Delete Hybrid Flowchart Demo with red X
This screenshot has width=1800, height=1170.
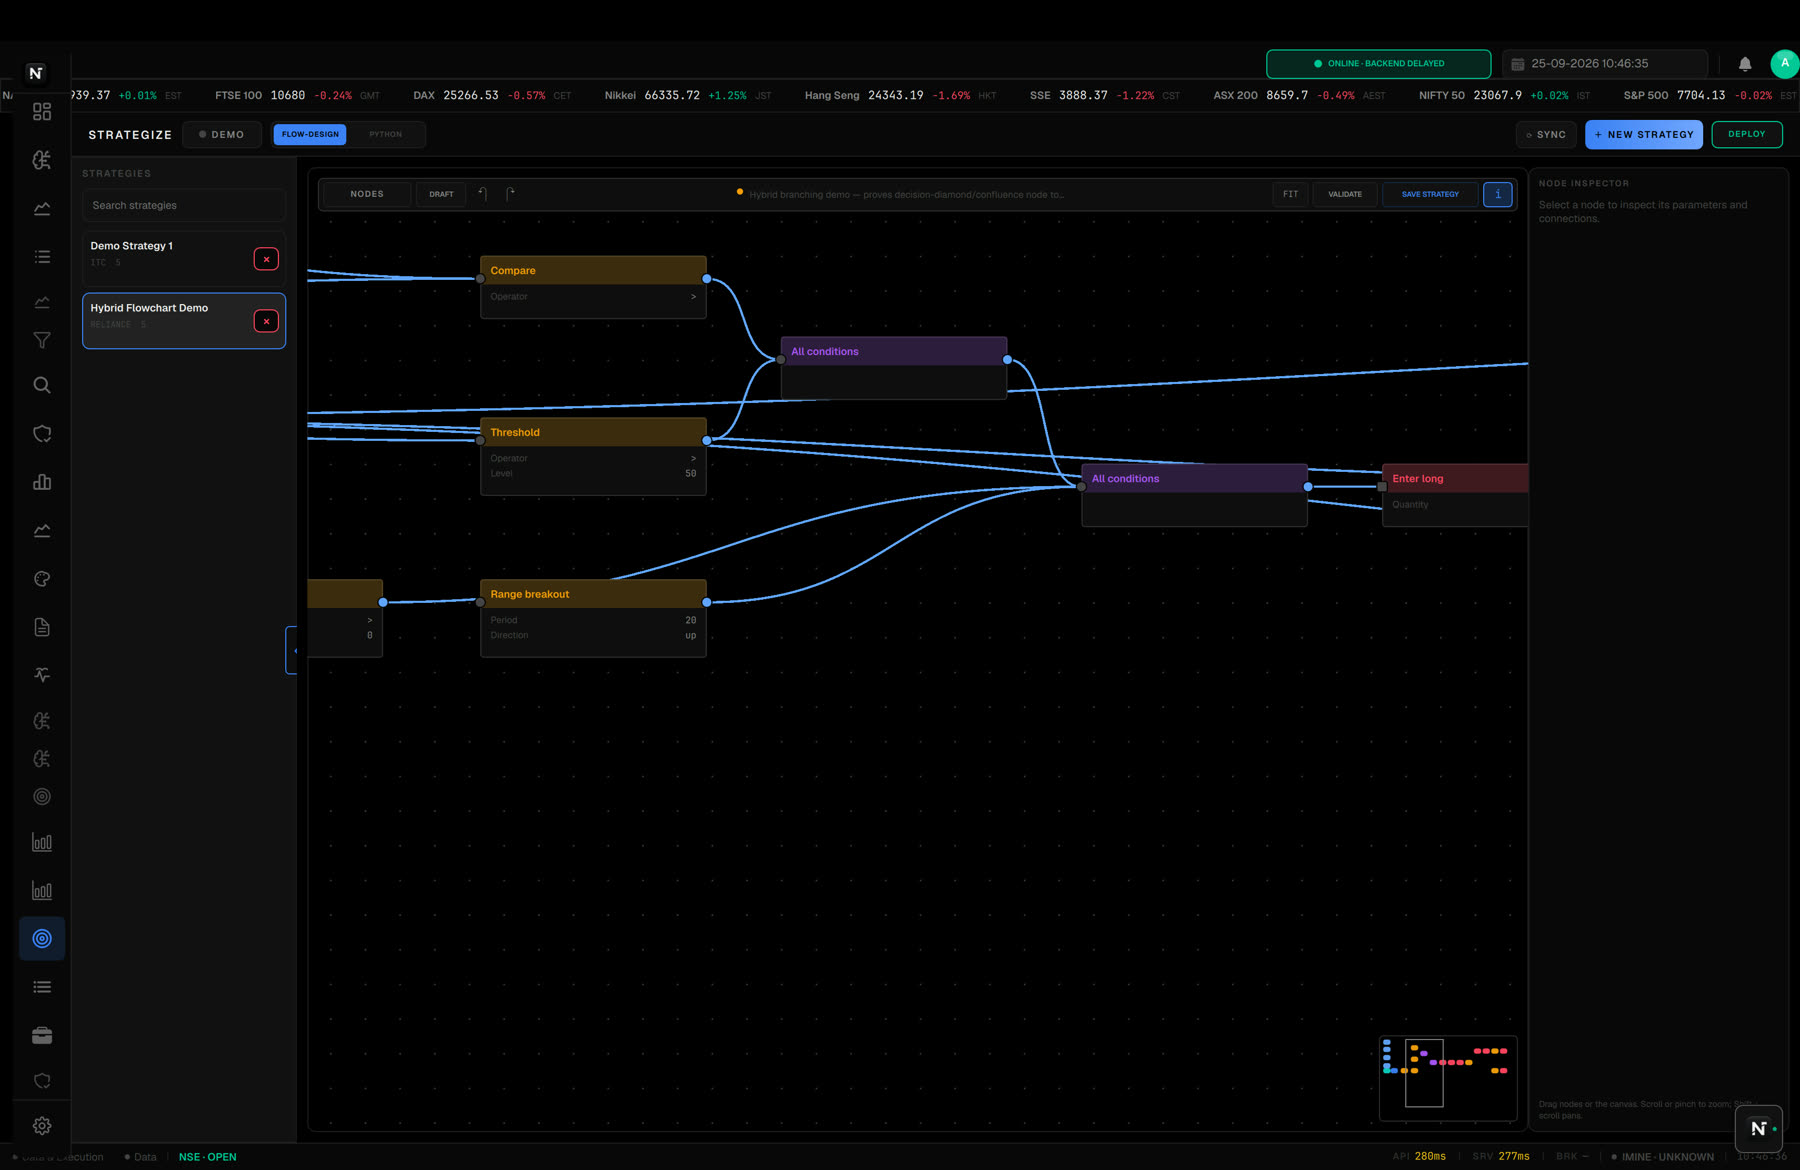pos(266,321)
